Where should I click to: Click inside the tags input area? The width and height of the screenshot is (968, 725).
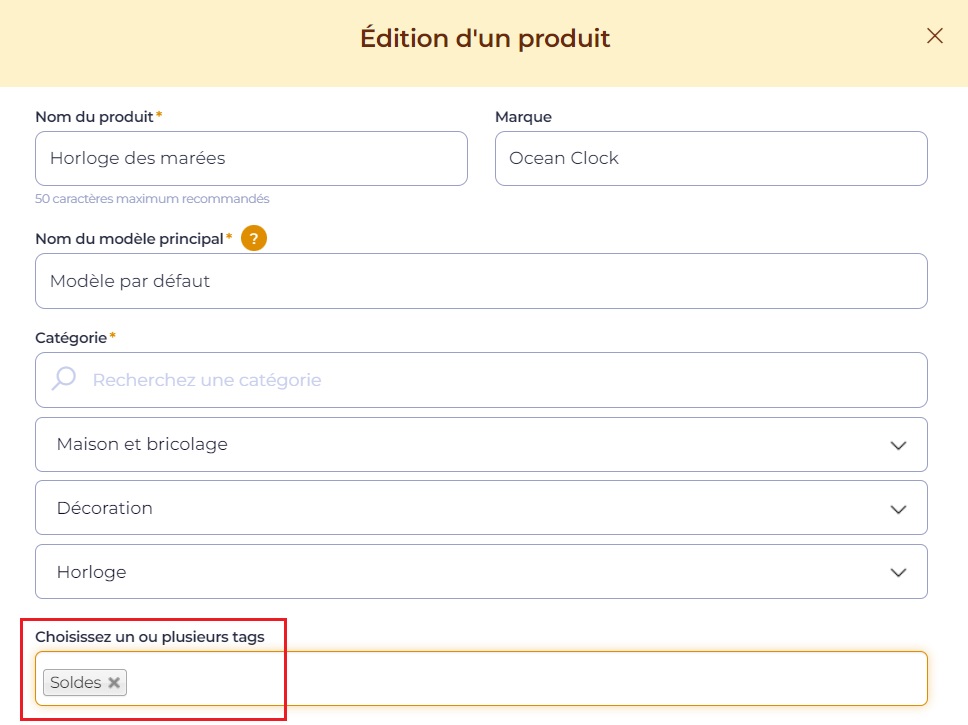click(x=525, y=679)
